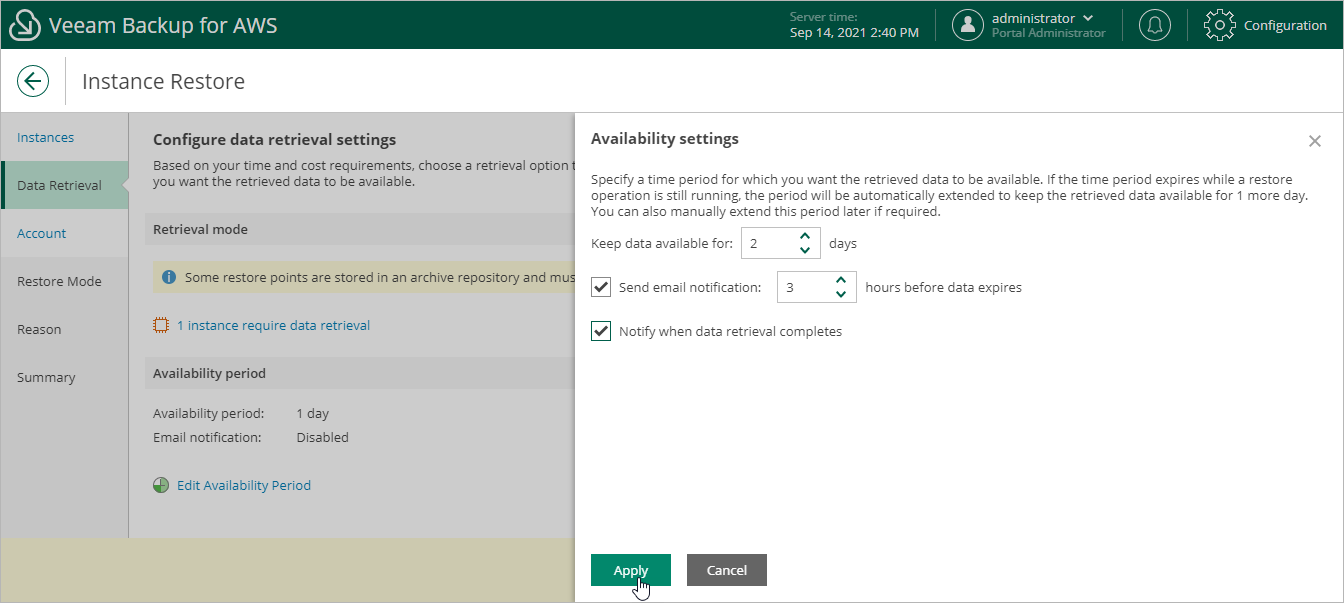This screenshot has width=1344, height=603.
Task: Click the back arrow icon
Action: click(x=33, y=81)
